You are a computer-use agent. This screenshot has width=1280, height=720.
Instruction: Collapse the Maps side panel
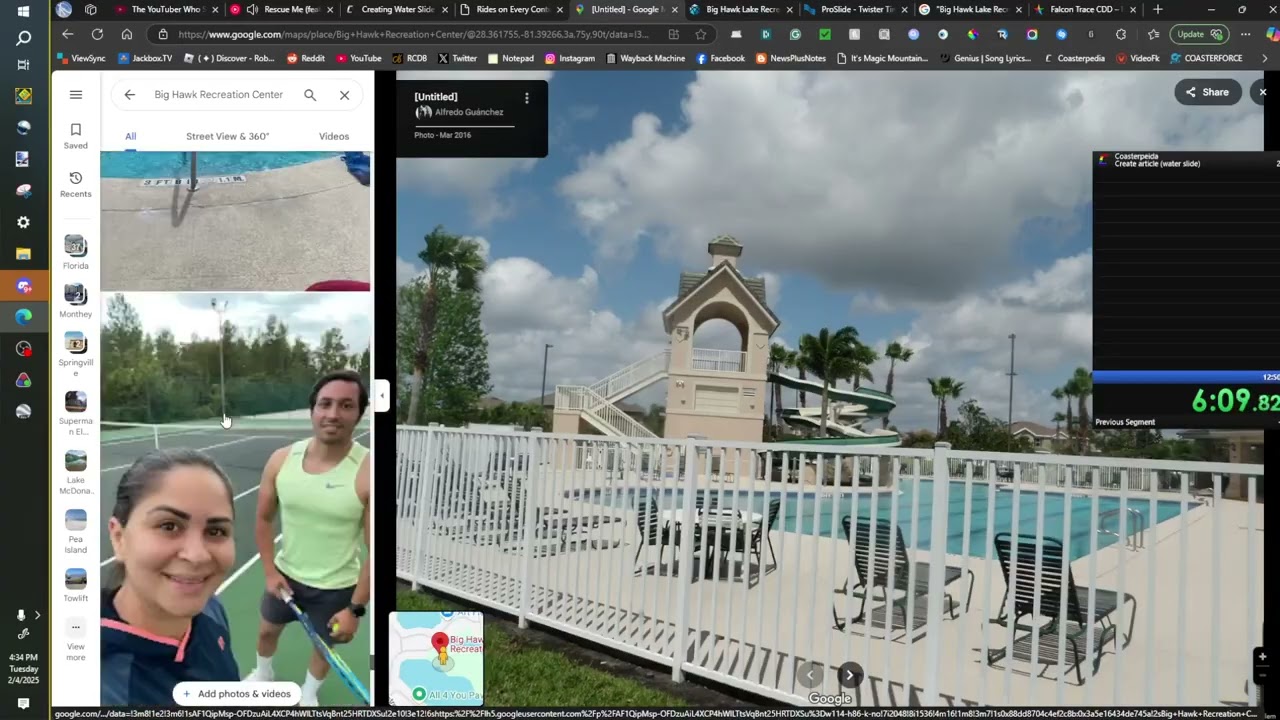tap(381, 396)
